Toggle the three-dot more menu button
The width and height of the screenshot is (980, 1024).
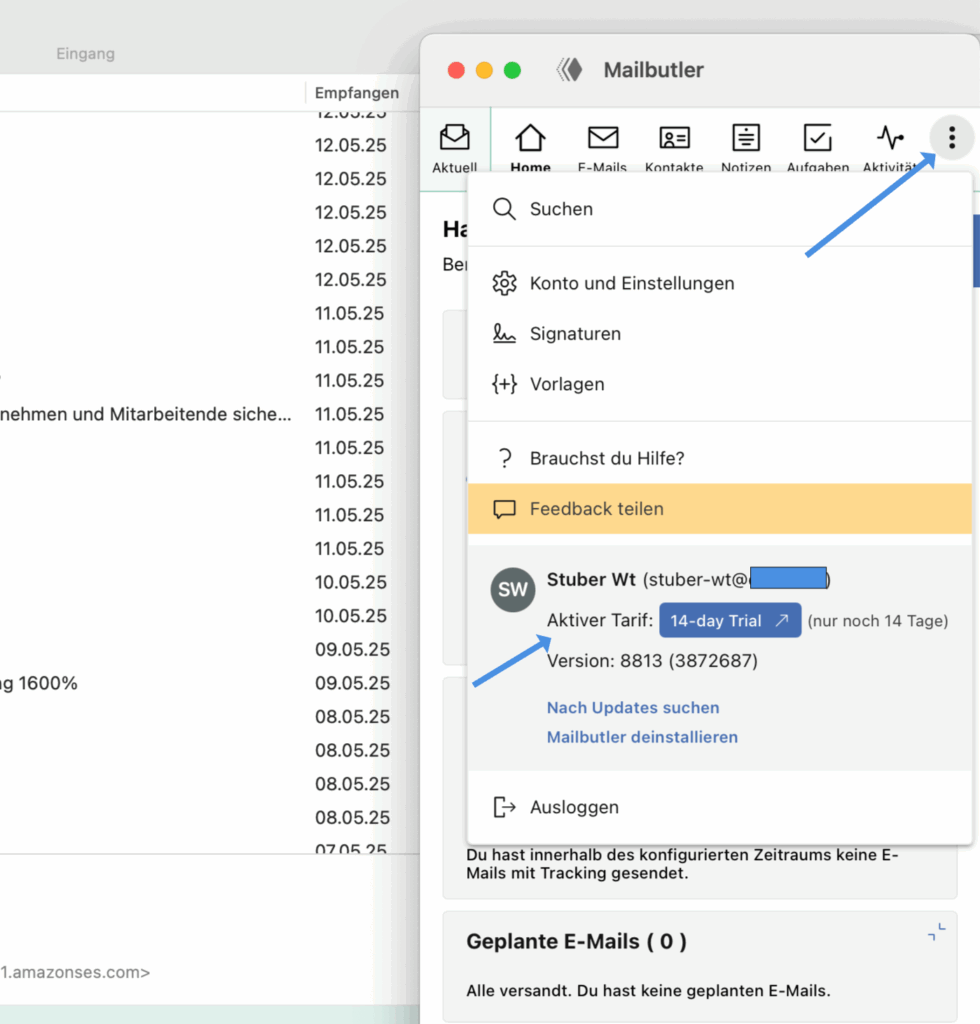952,138
